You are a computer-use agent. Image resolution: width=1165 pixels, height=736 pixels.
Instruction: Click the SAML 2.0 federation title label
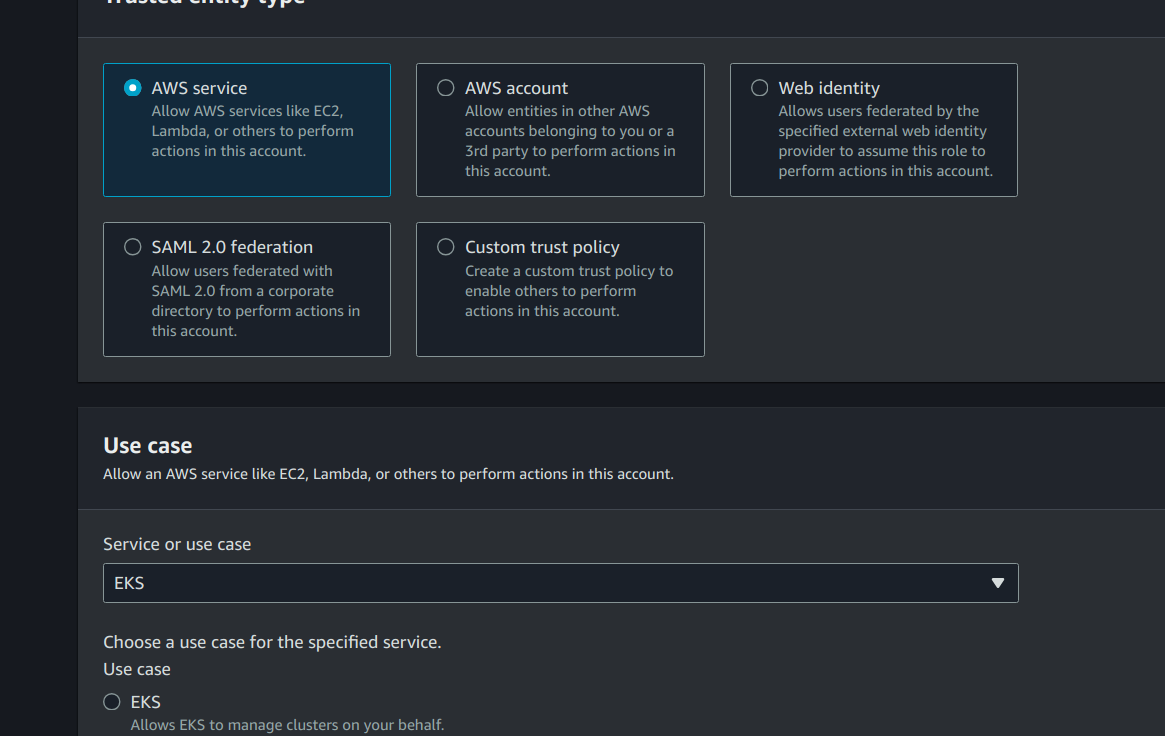tap(232, 247)
